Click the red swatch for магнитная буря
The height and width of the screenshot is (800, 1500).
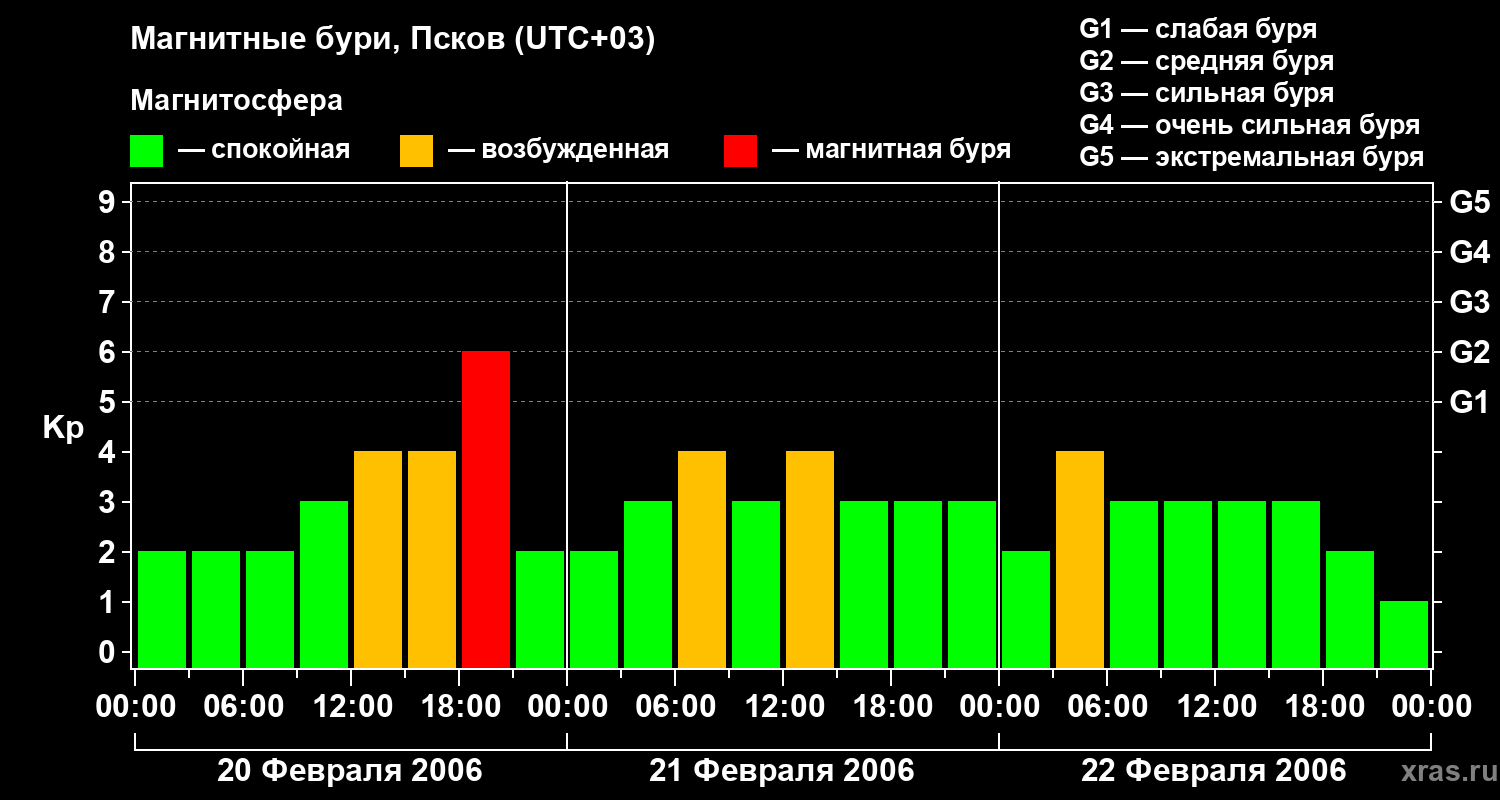[740, 151]
